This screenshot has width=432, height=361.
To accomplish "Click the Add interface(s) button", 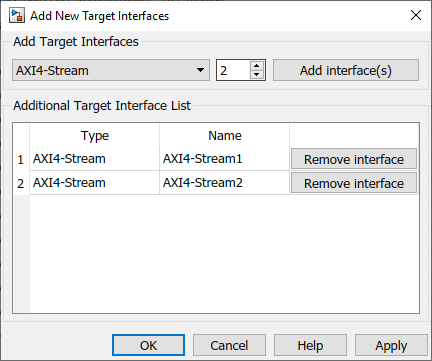I will 346,70.
